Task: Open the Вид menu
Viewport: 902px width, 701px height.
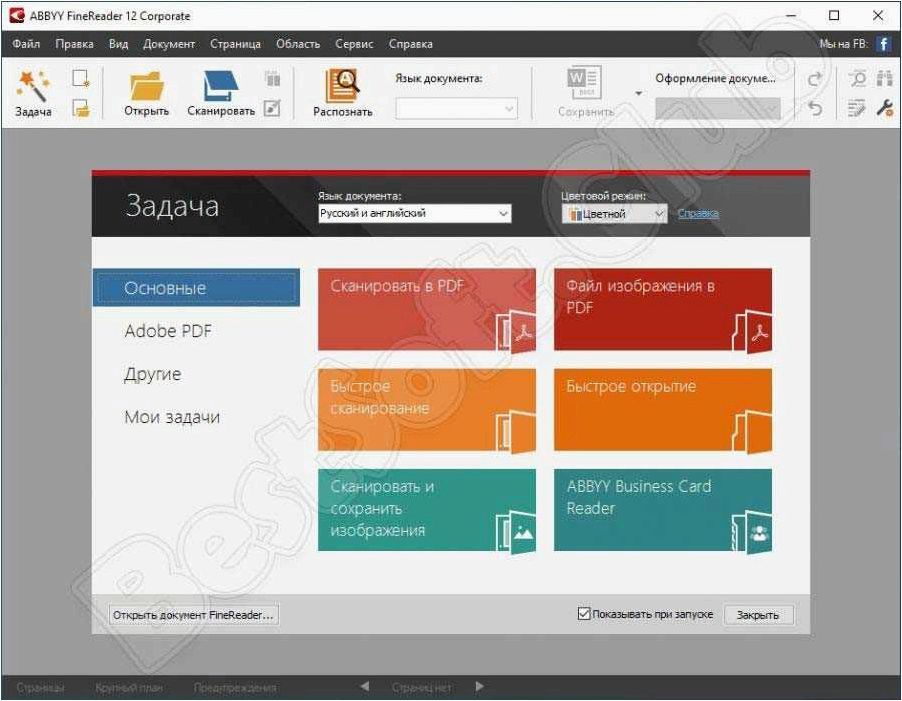Action: [x=119, y=44]
